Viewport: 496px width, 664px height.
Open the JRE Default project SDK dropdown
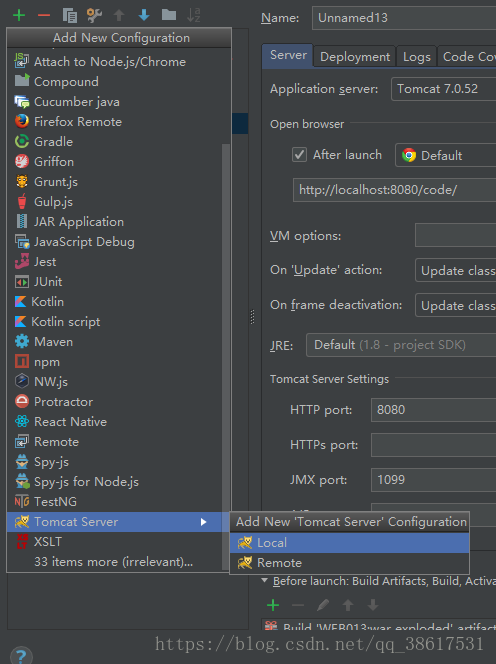401,345
